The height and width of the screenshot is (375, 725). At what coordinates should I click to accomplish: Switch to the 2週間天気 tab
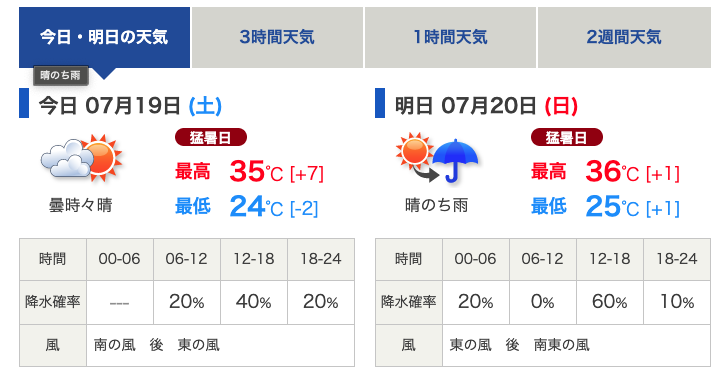tap(624, 37)
